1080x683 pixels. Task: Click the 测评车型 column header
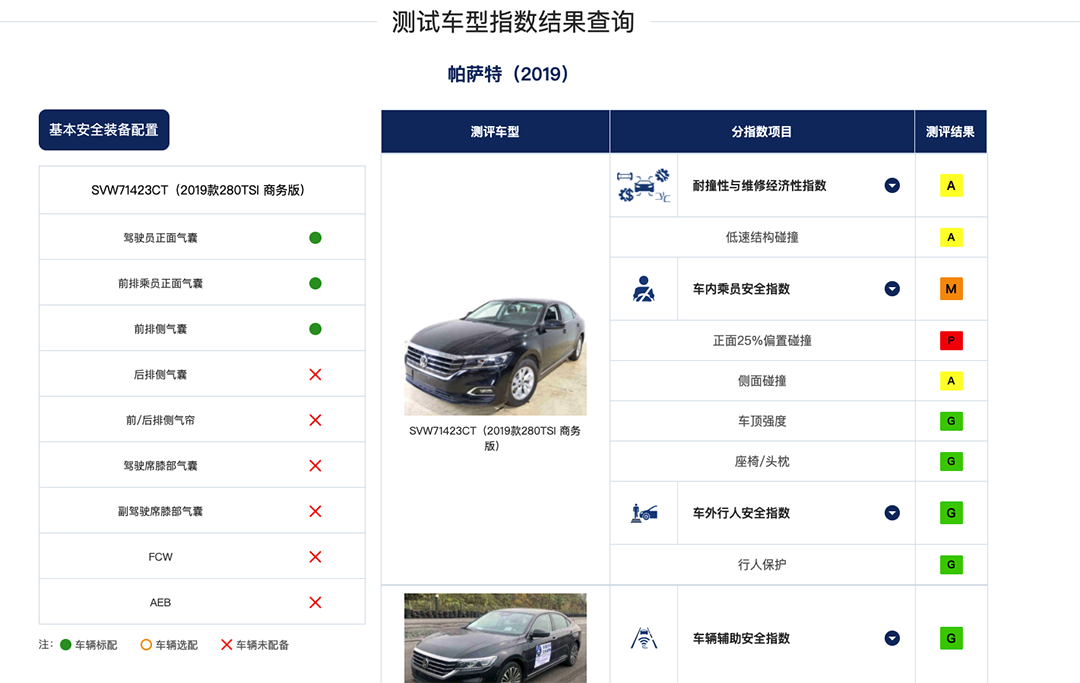(495, 132)
